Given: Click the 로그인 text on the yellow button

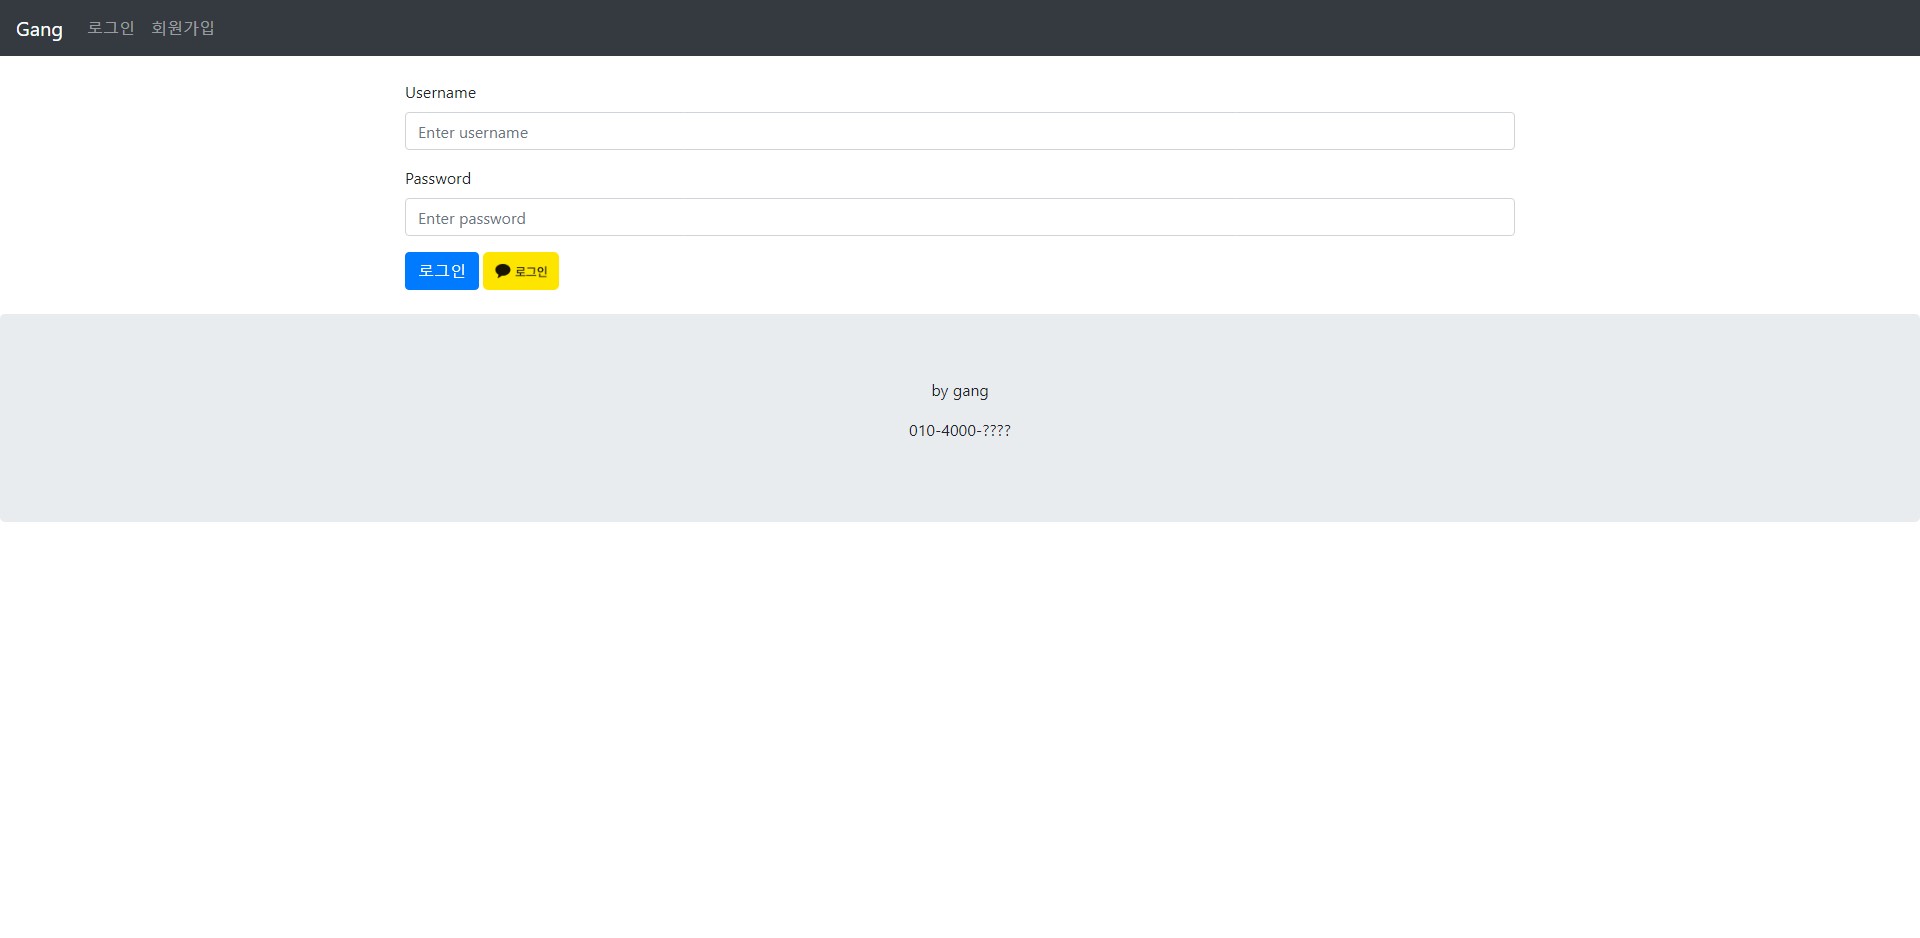Looking at the screenshot, I should [x=530, y=270].
